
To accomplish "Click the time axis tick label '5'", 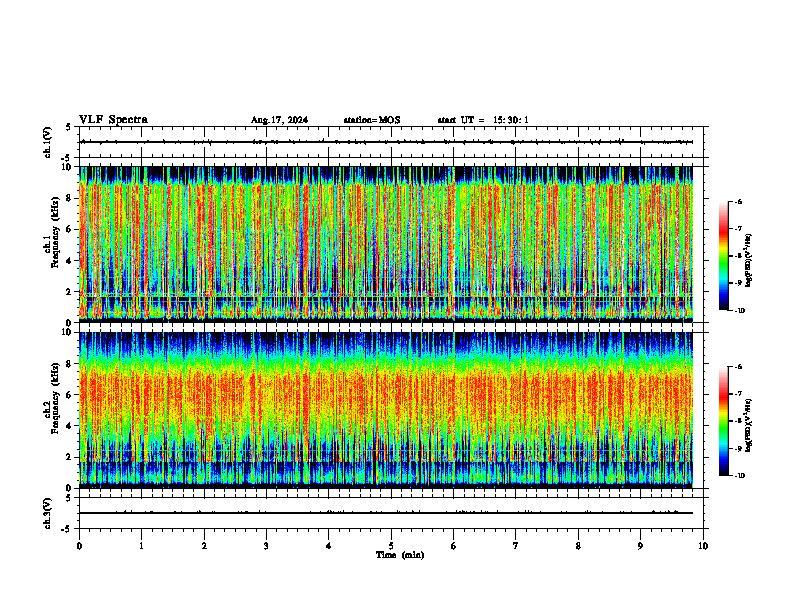I will pyautogui.click(x=391, y=546).
